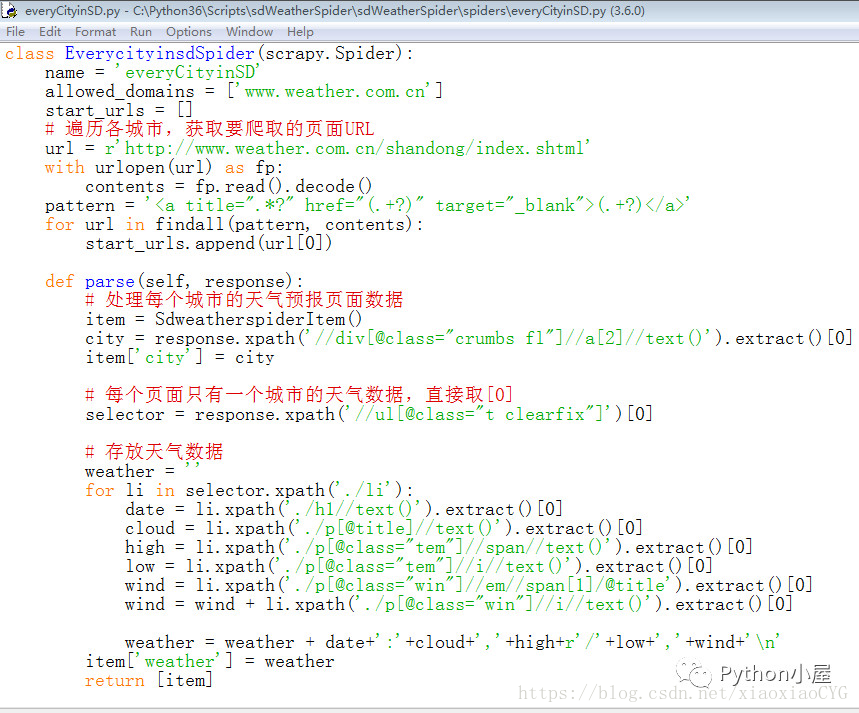Click the fp.read().decode() line
Screen dimensions: 859x713
click(228, 186)
